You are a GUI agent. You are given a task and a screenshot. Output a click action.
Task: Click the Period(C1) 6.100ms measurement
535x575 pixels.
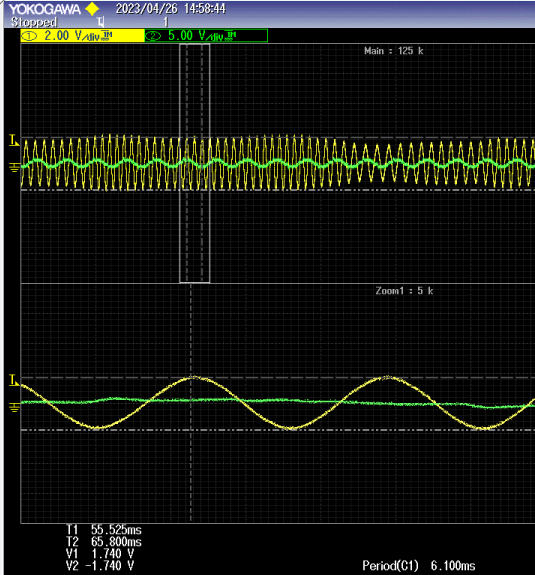click(418, 565)
